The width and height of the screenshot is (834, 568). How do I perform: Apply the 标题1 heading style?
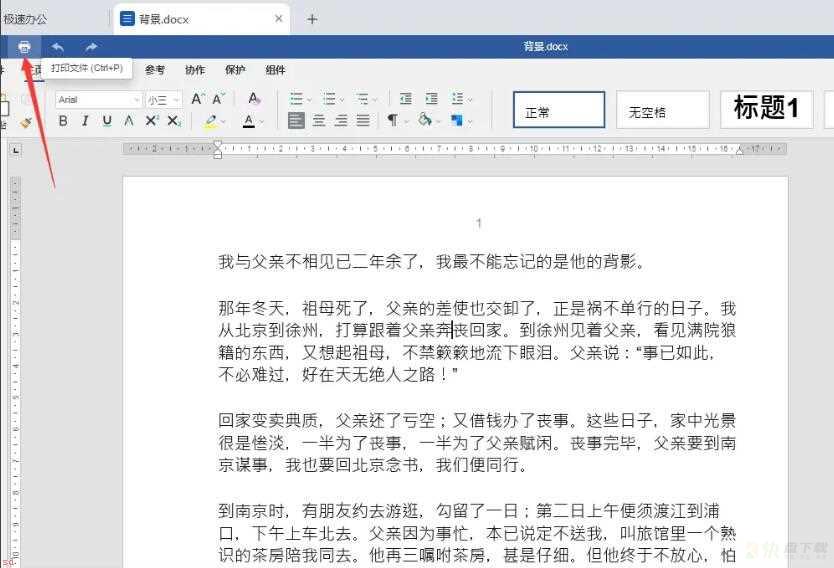pyautogui.click(x=766, y=110)
